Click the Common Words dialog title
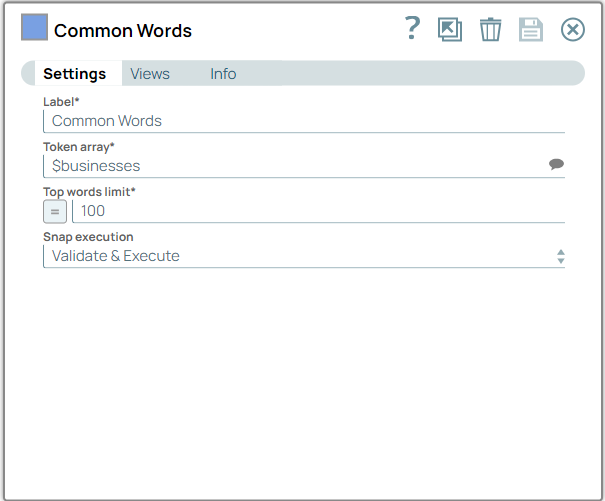Viewport: 605px width, 501px height. [x=123, y=30]
